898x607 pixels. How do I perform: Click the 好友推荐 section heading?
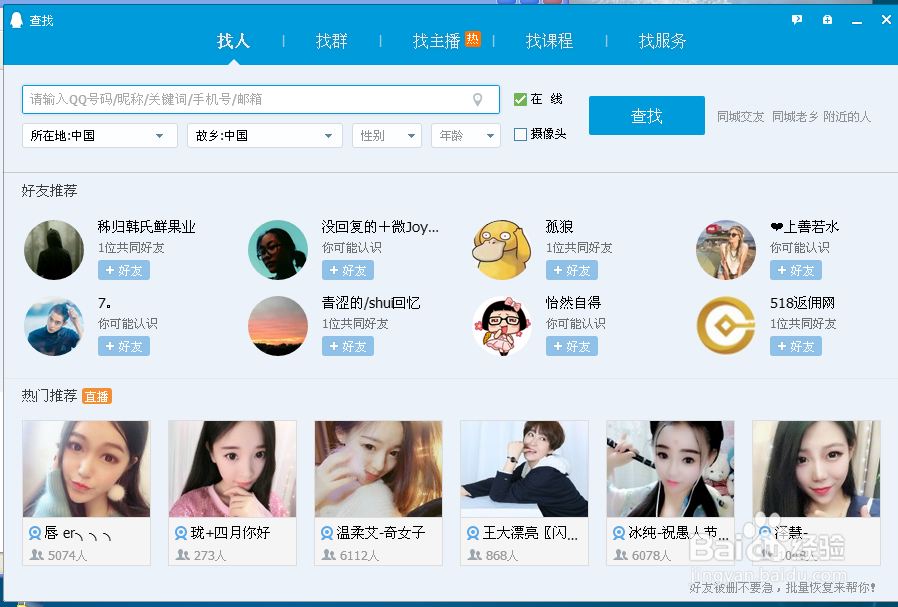click(x=49, y=191)
